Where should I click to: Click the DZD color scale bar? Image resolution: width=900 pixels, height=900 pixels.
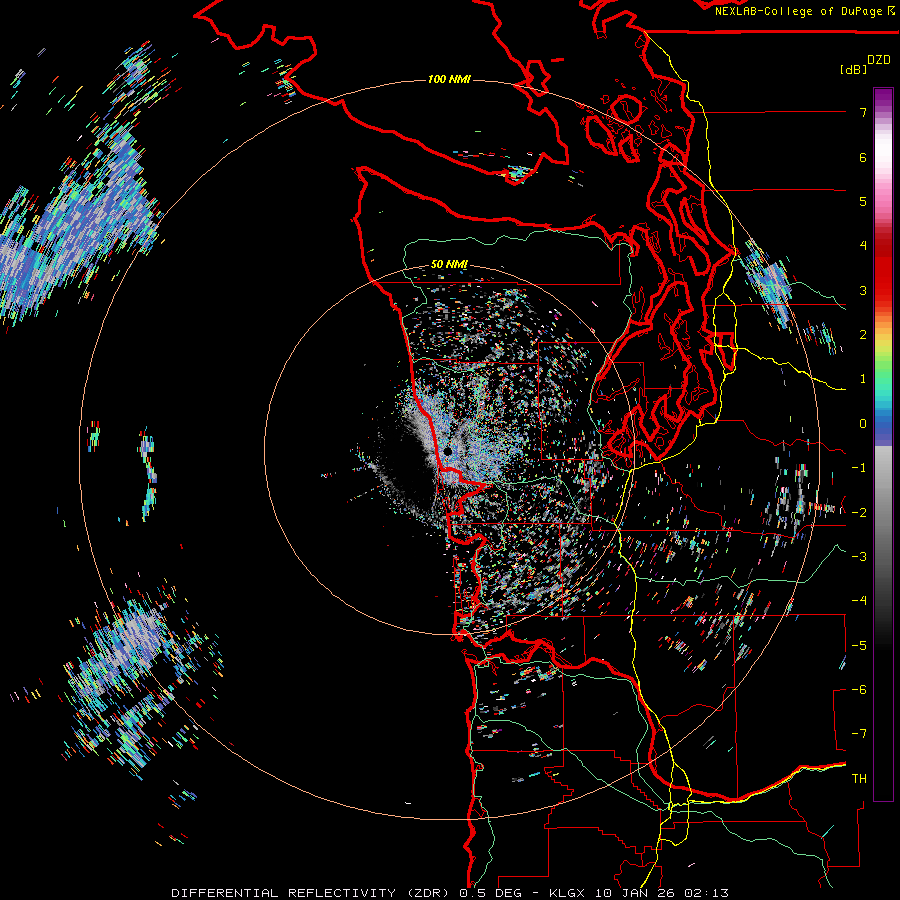pos(883,444)
